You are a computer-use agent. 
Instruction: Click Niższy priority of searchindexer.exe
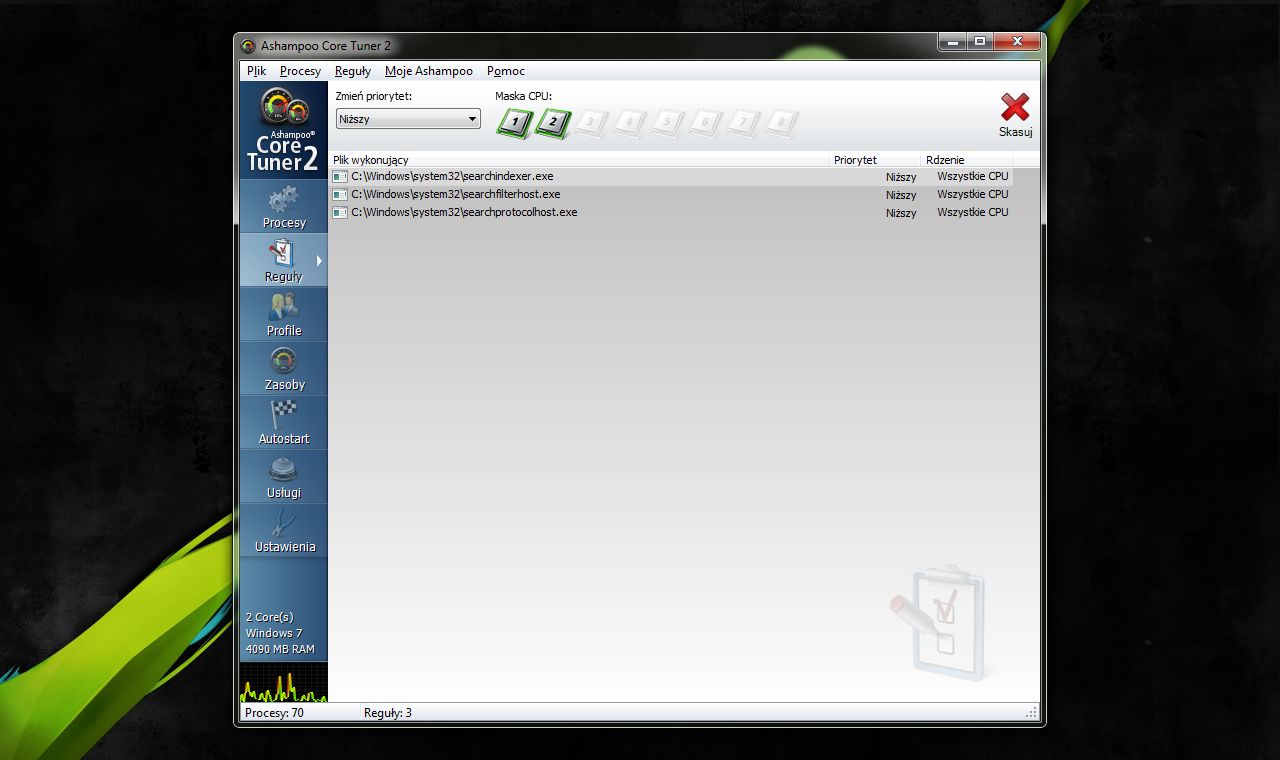pyautogui.click(x=901, y=177)
